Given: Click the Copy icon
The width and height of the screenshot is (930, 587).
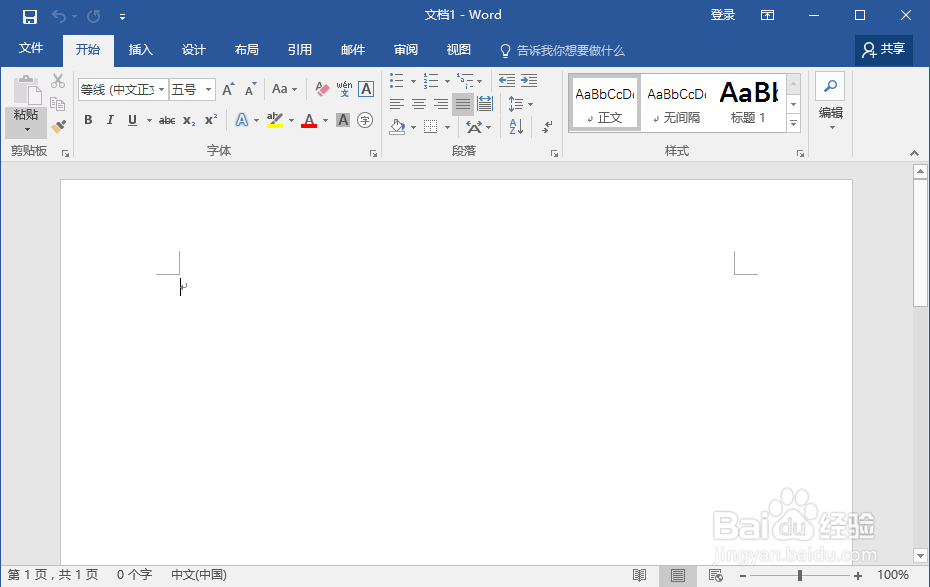Looking at the screenshot, I should click(58, 104).
